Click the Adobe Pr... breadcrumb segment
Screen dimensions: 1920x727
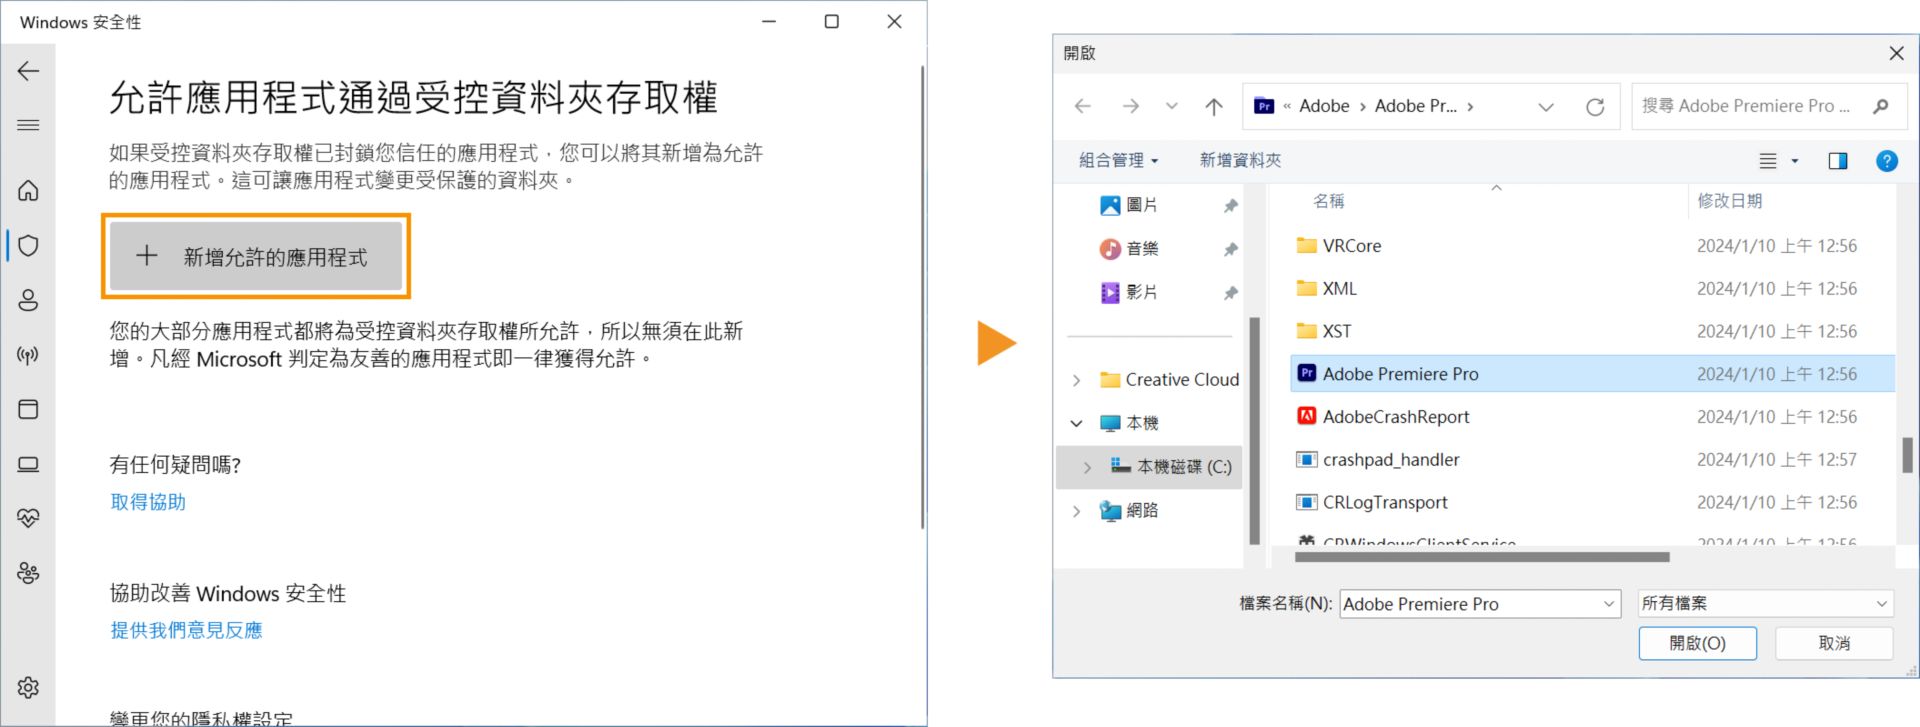point(1415,106)
